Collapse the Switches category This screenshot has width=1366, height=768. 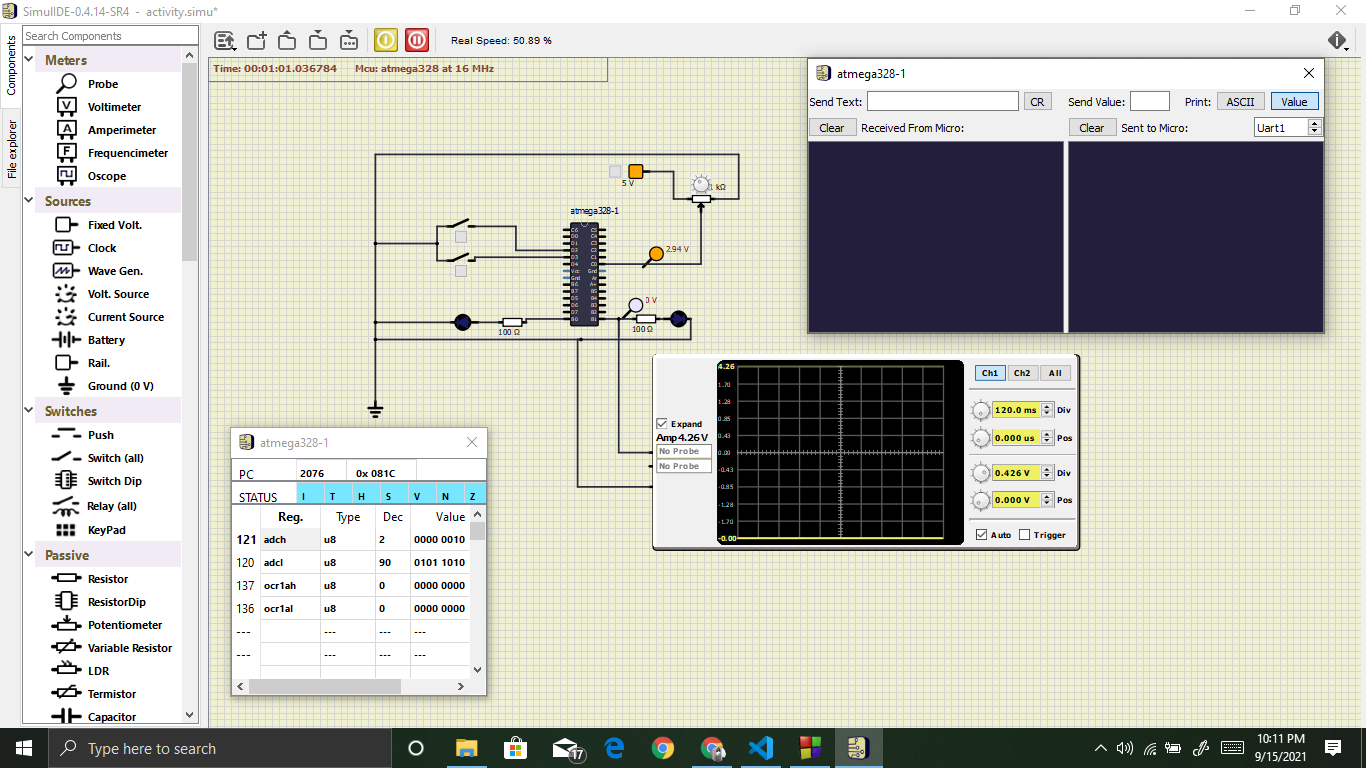(31, 411)
